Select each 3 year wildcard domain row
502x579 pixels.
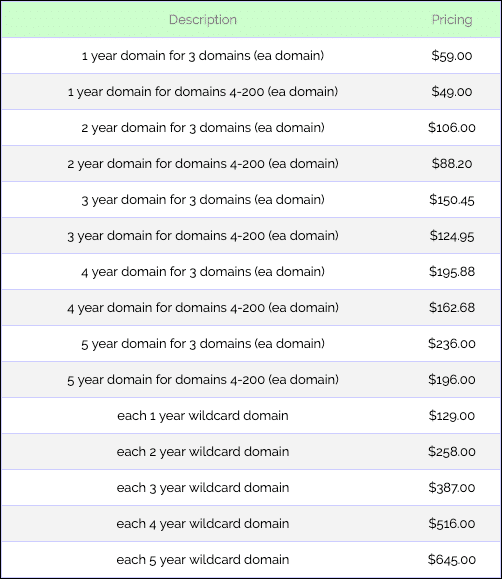[x=251, y=488]
